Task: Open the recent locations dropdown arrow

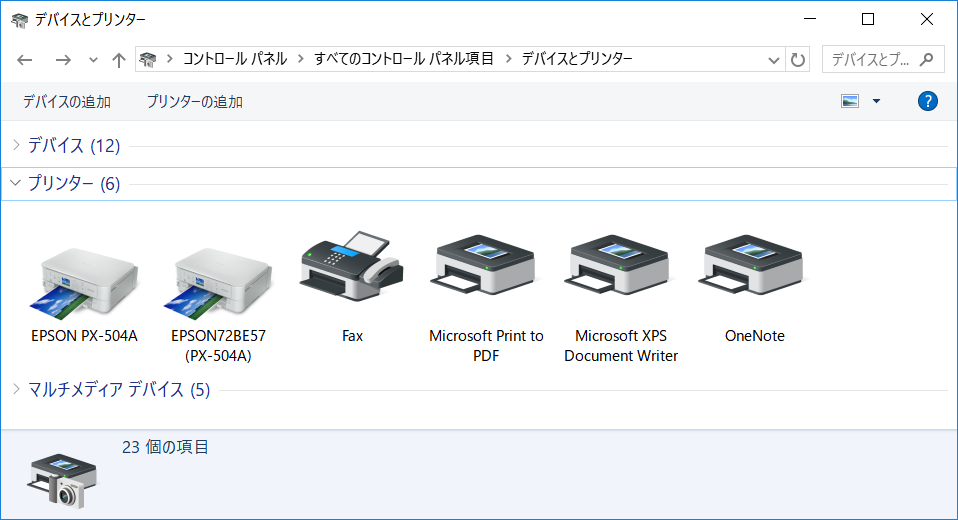Action: point(94,60)
